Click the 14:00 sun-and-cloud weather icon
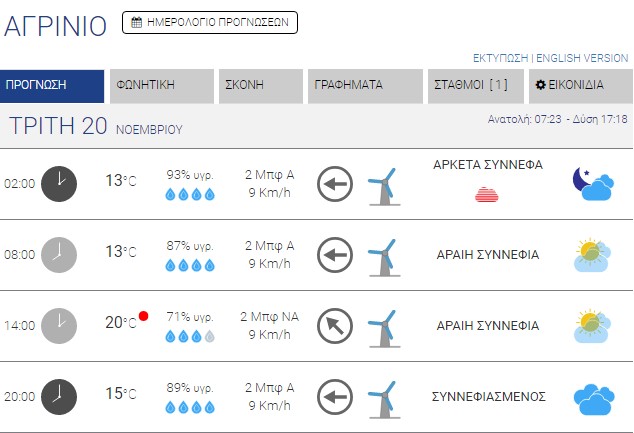The image size is (634, 433). pyautogui.click(x=592, y=326)
